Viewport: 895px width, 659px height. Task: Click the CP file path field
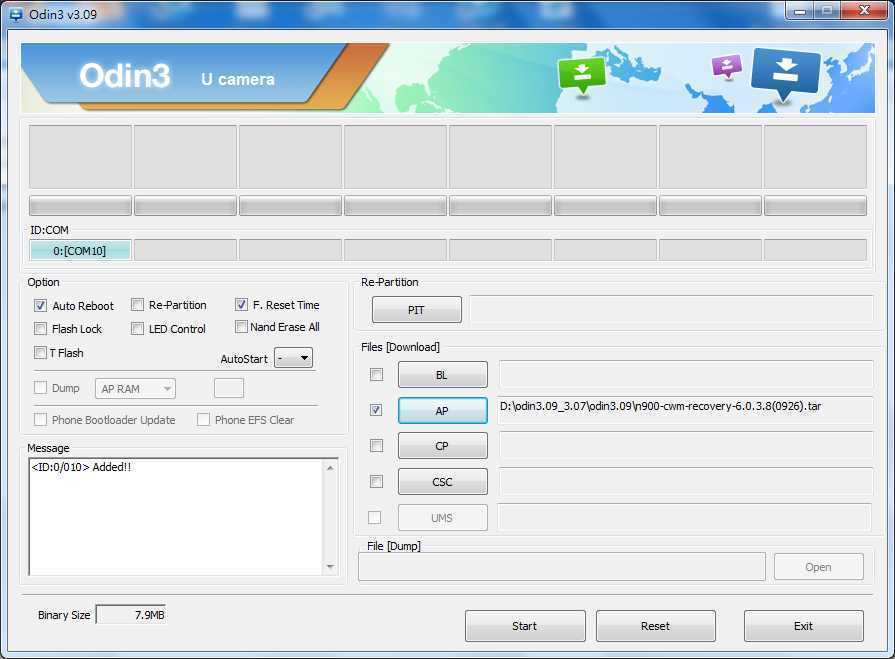[686, 446]
